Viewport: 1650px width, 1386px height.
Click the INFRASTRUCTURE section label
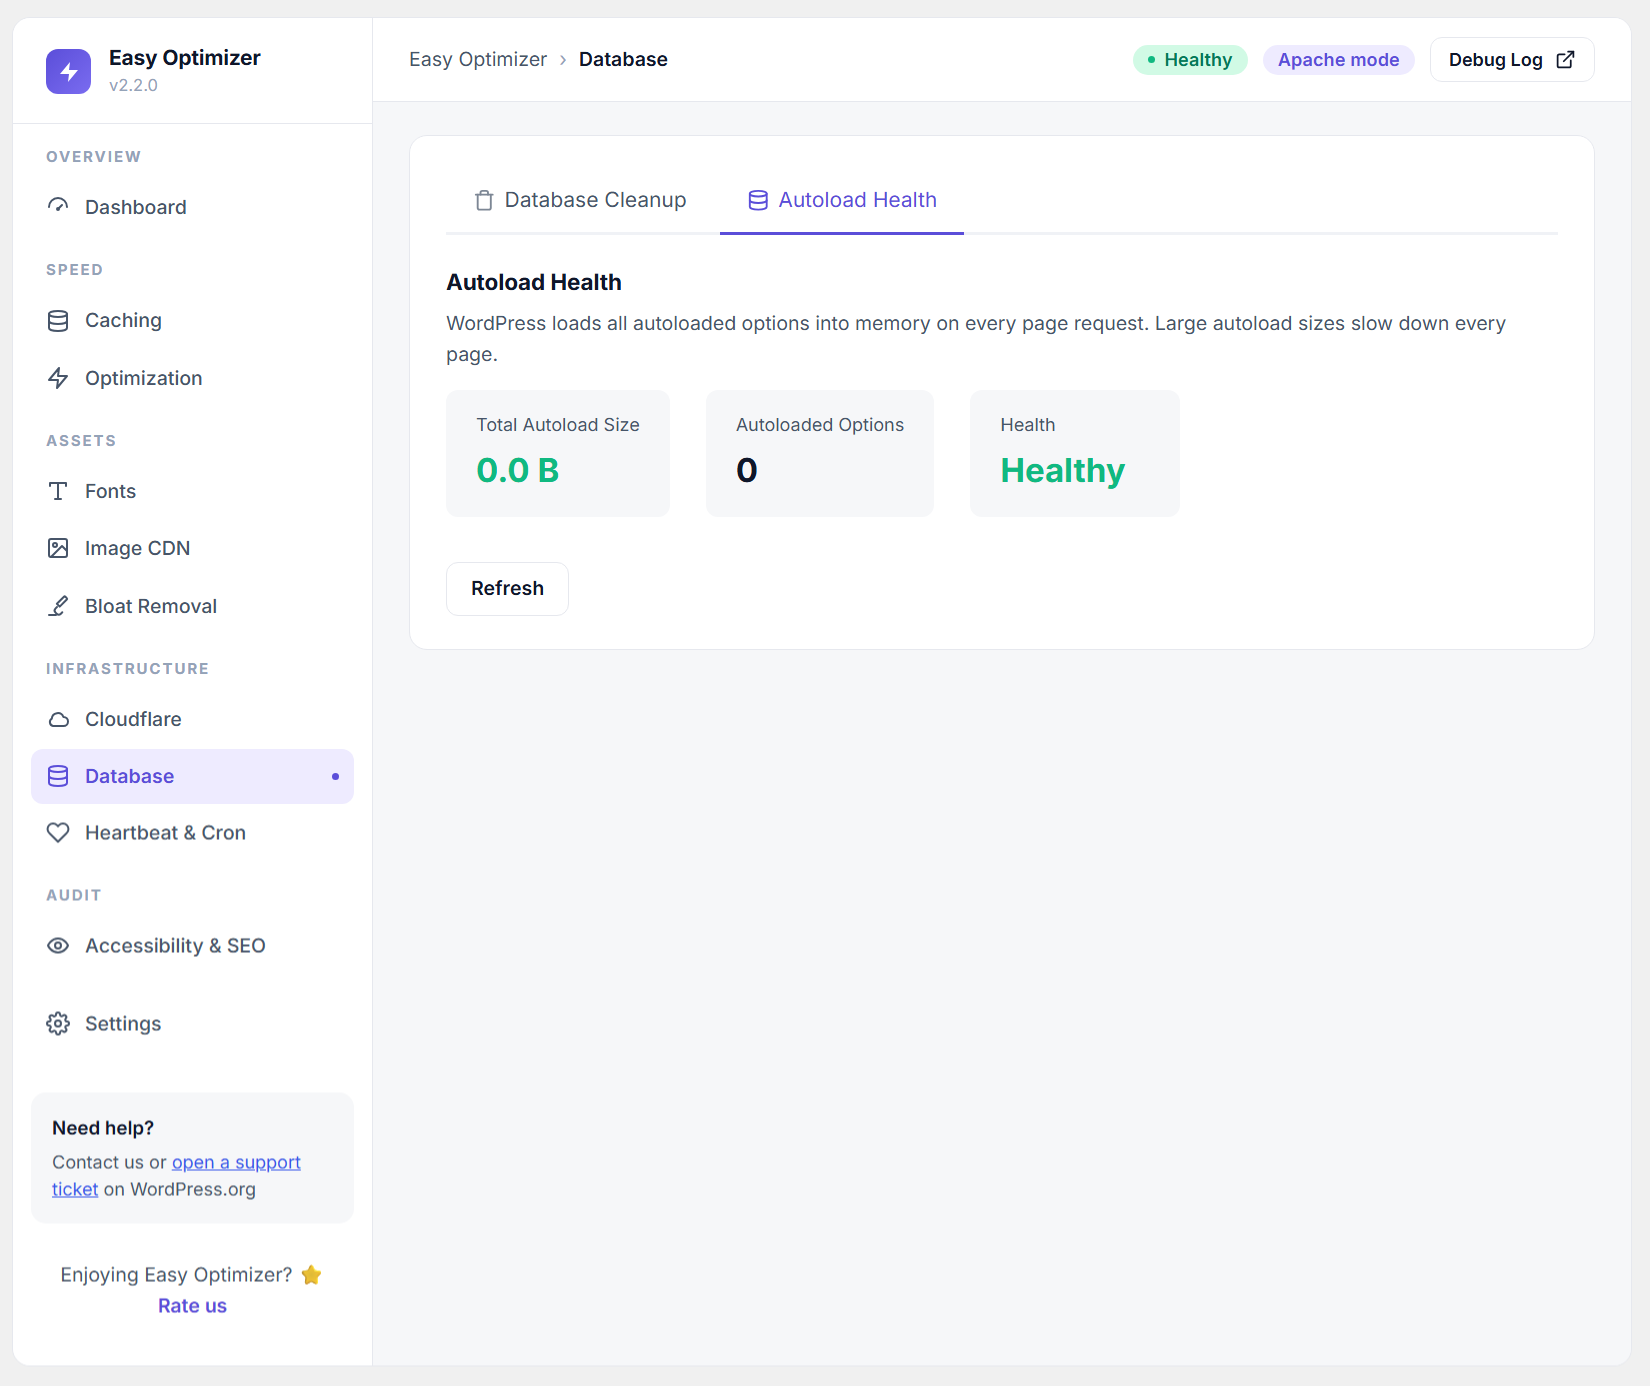pos(128,669)
